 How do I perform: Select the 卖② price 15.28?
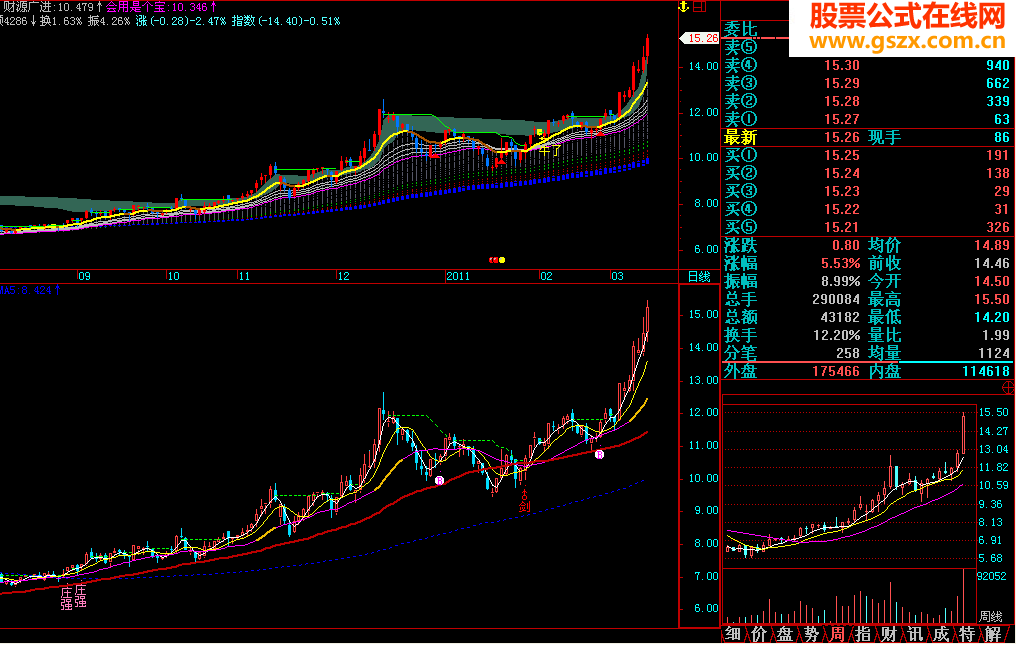coord(842,102)
